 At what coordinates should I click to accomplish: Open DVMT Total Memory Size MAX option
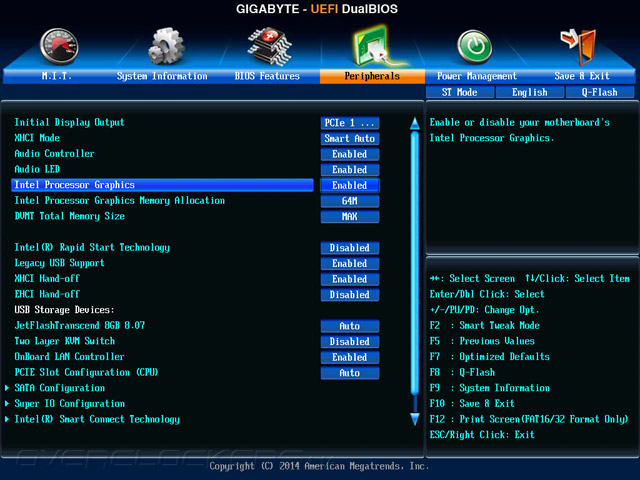tap(350, 216)
